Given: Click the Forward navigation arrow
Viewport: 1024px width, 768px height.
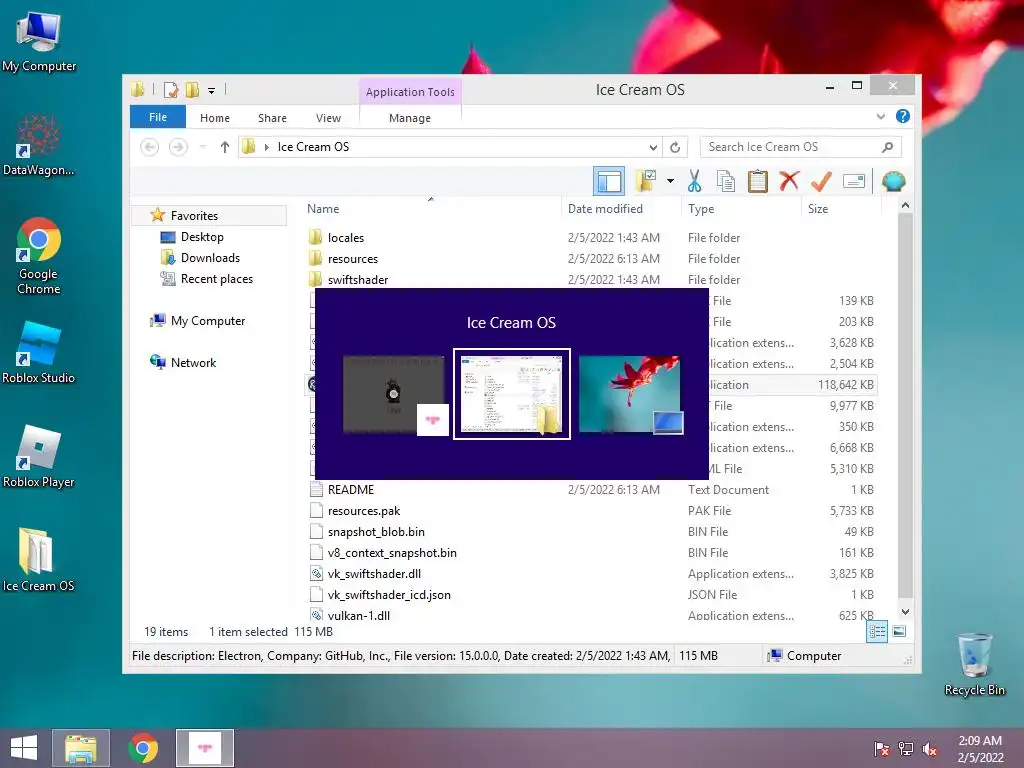Looking at the screenshot, I should tap(178, 147).
